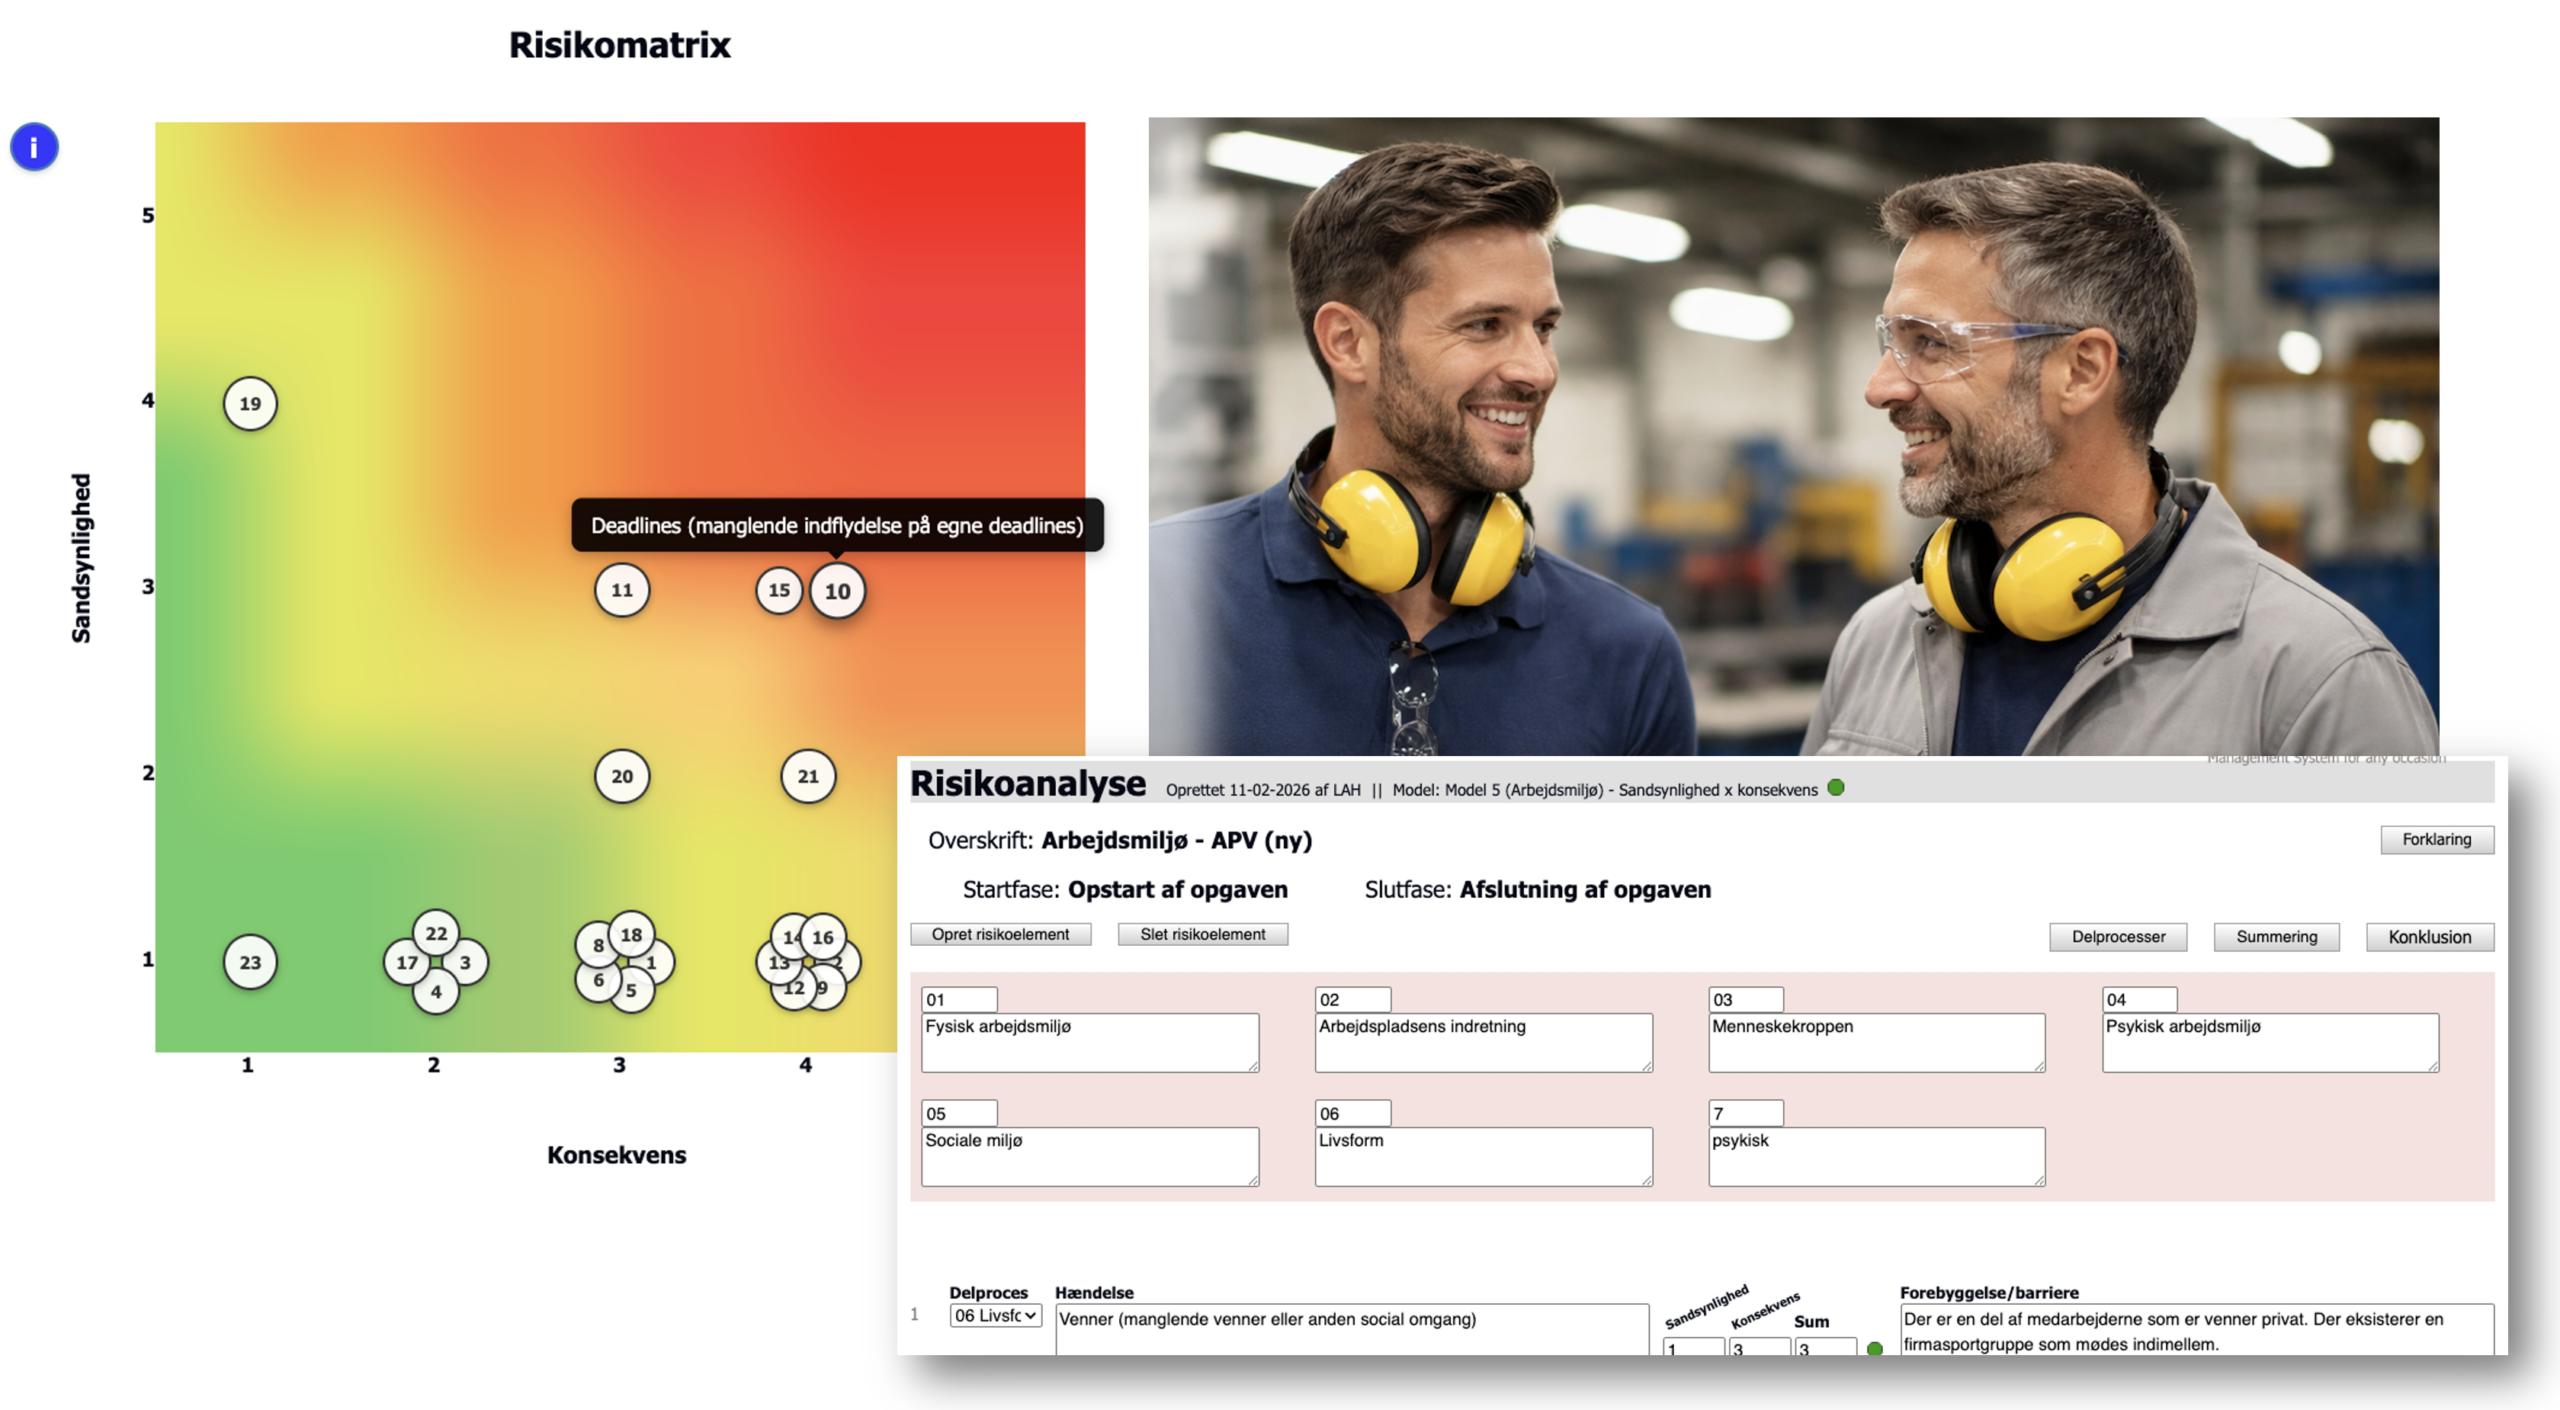Click the Konklusion button
This screenshot has height=1410, width=2560.
(x=2429, y=937)
